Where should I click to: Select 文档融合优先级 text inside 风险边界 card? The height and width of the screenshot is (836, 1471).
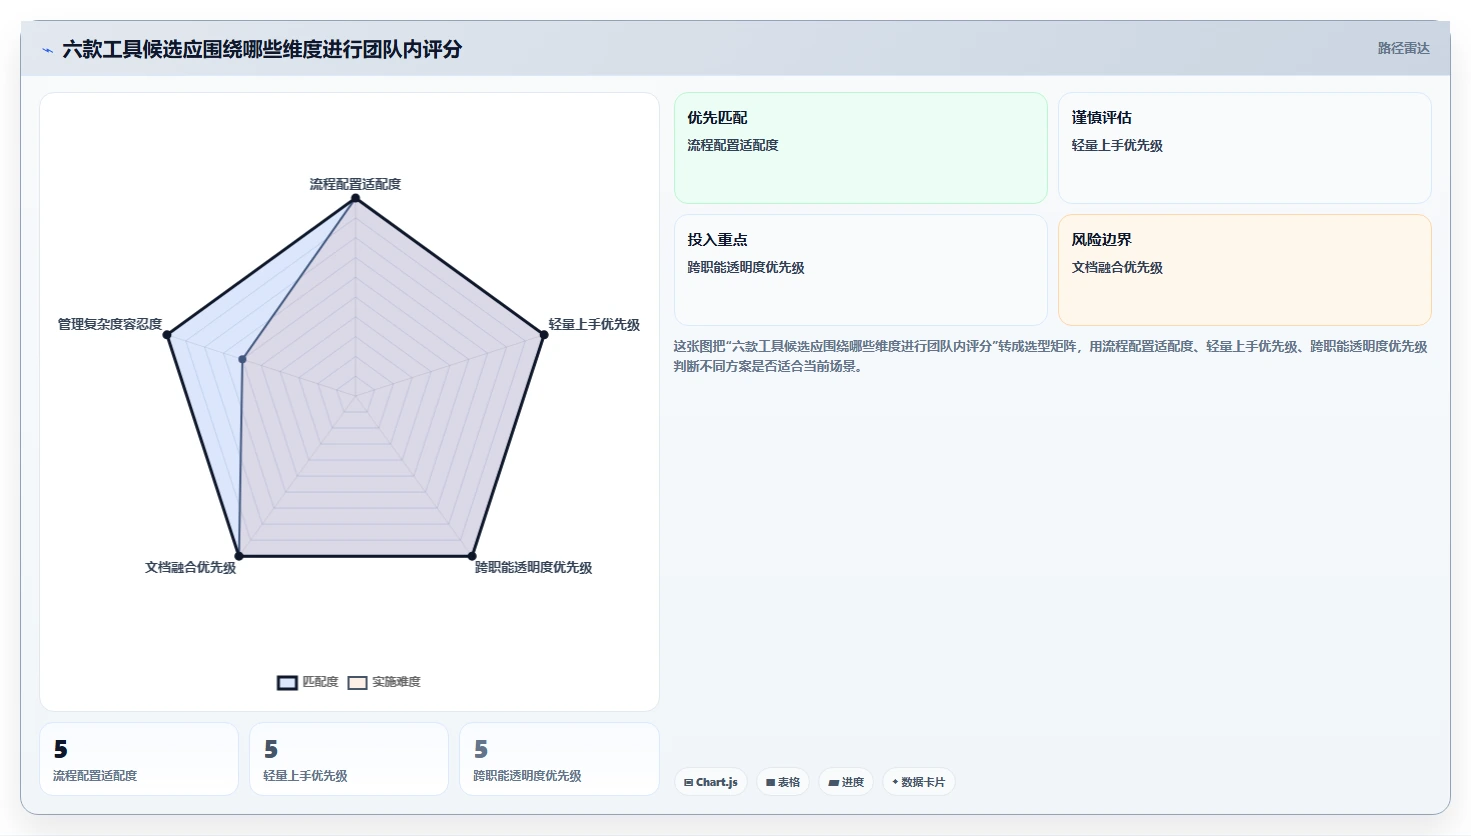[x=1117, y=267]
